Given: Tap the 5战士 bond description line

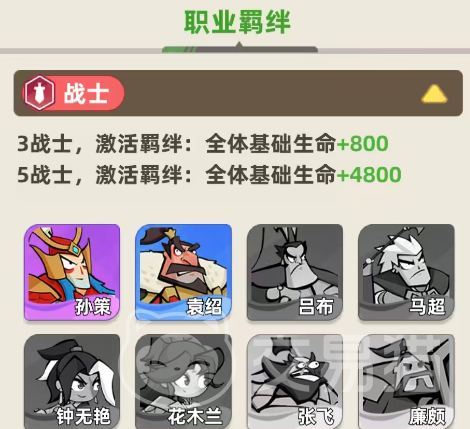Looking at the screenshot, I should coord(209,175).
